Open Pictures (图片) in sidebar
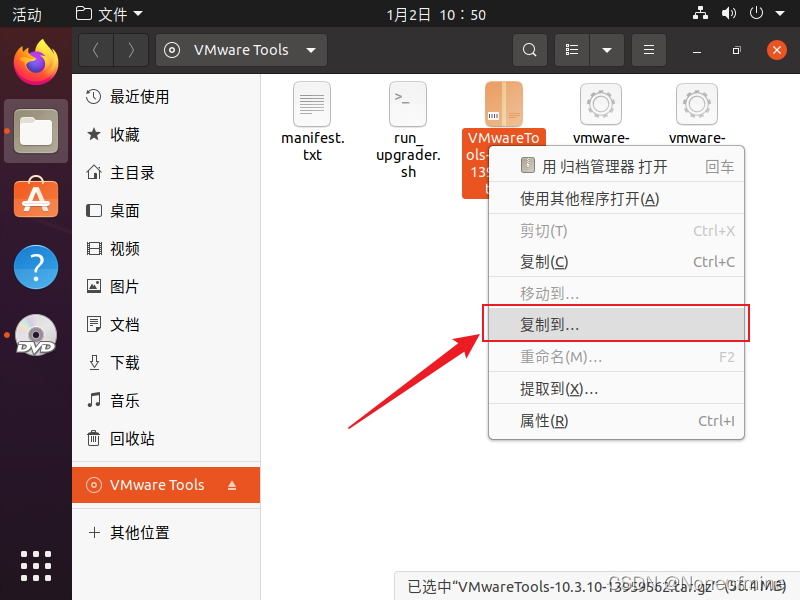 166,287
